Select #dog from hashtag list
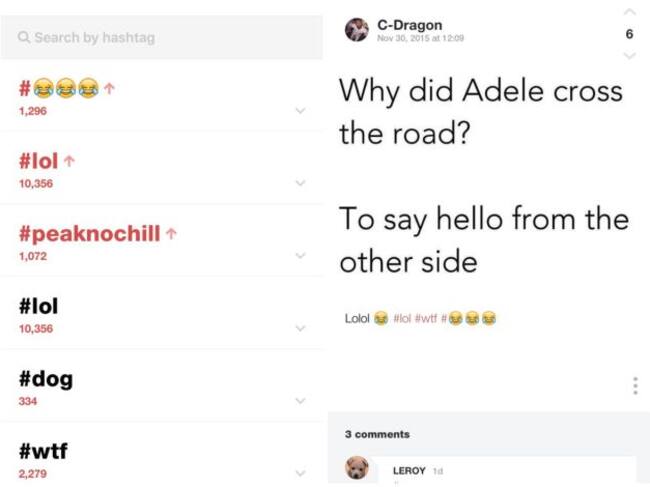The height and width of the screenshot is (487, 650). [x=46, y=380]
